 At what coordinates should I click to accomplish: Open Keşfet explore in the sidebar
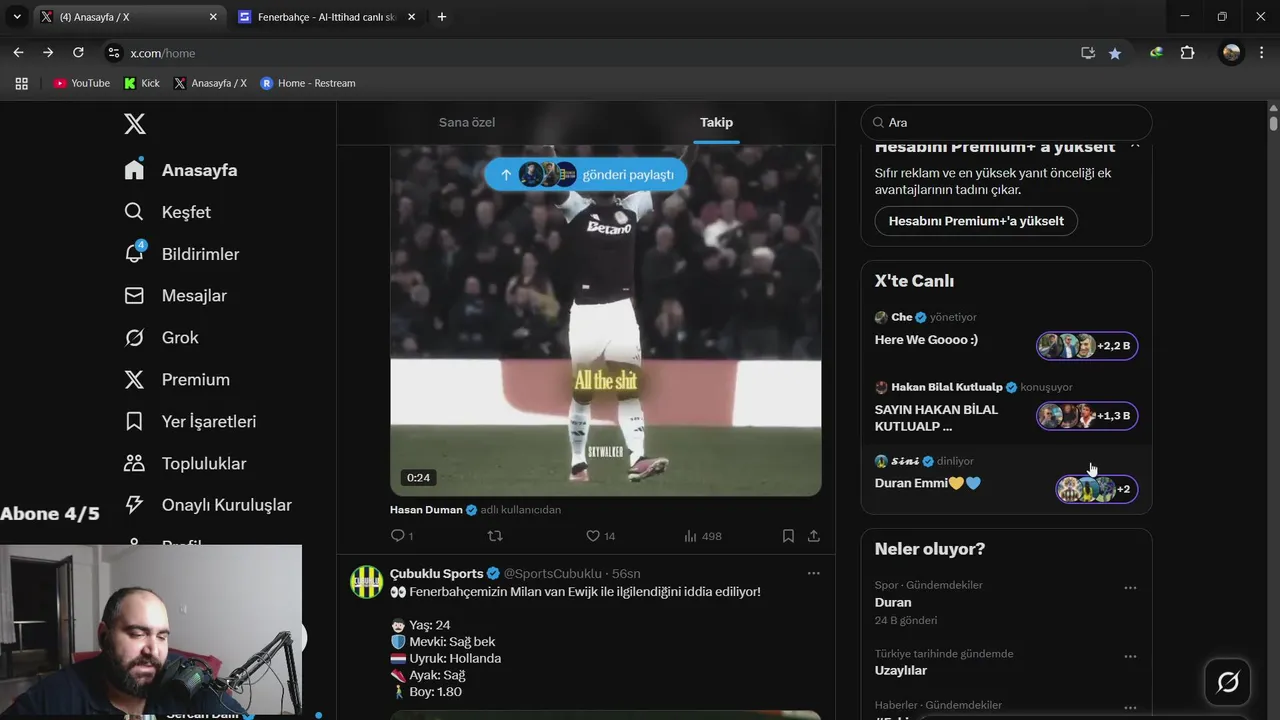click(167, 212)
